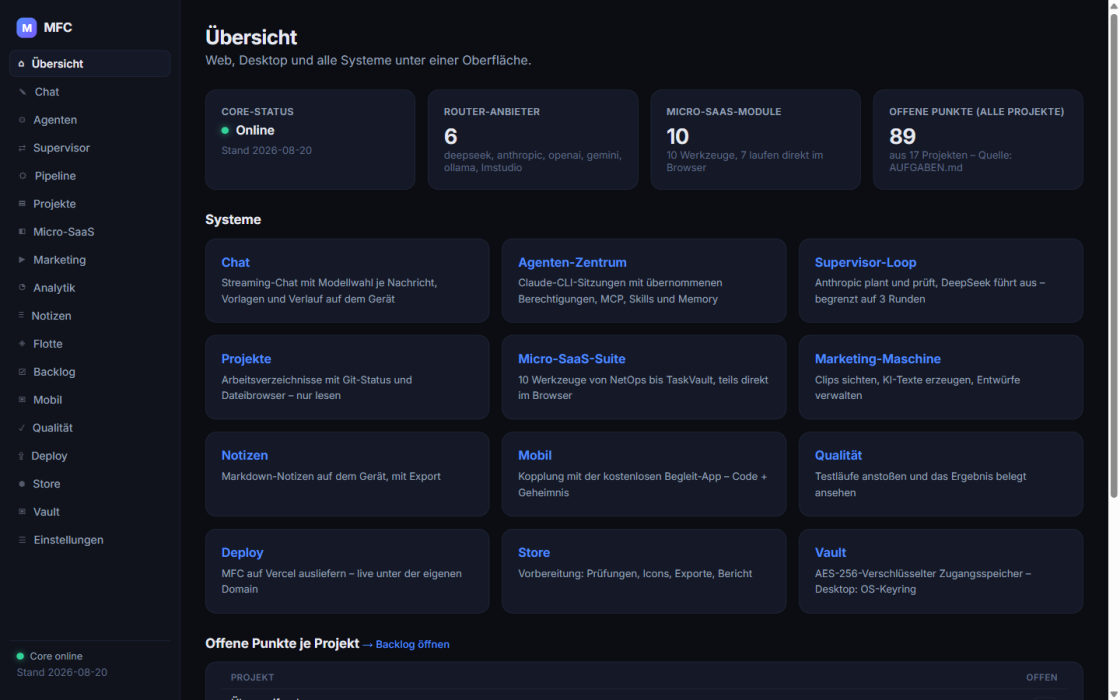The height and width of the screenshot is (700, 1120).
Task: Open Vault from the sidebar
Action: click(x=90, y=511)
